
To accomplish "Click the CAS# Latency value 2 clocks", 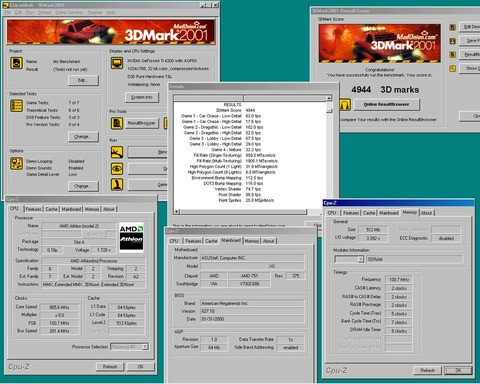I will (x=399, y=288).
